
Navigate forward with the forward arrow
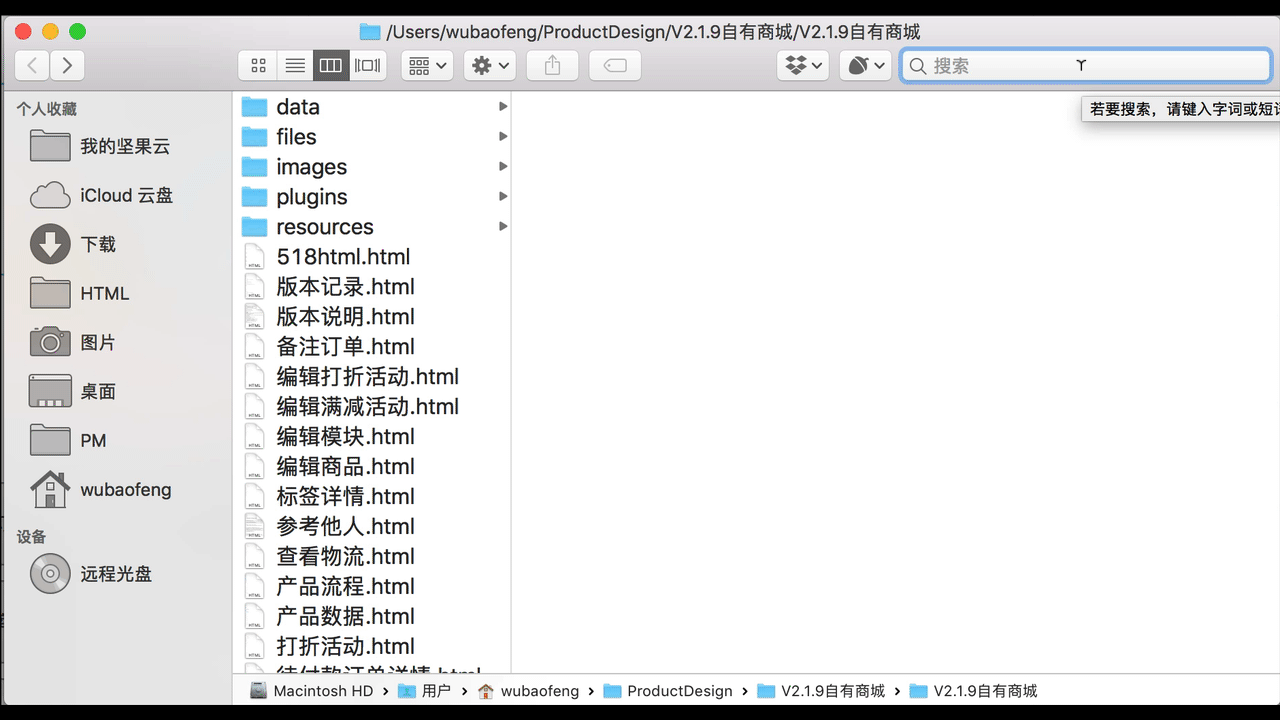67,65
